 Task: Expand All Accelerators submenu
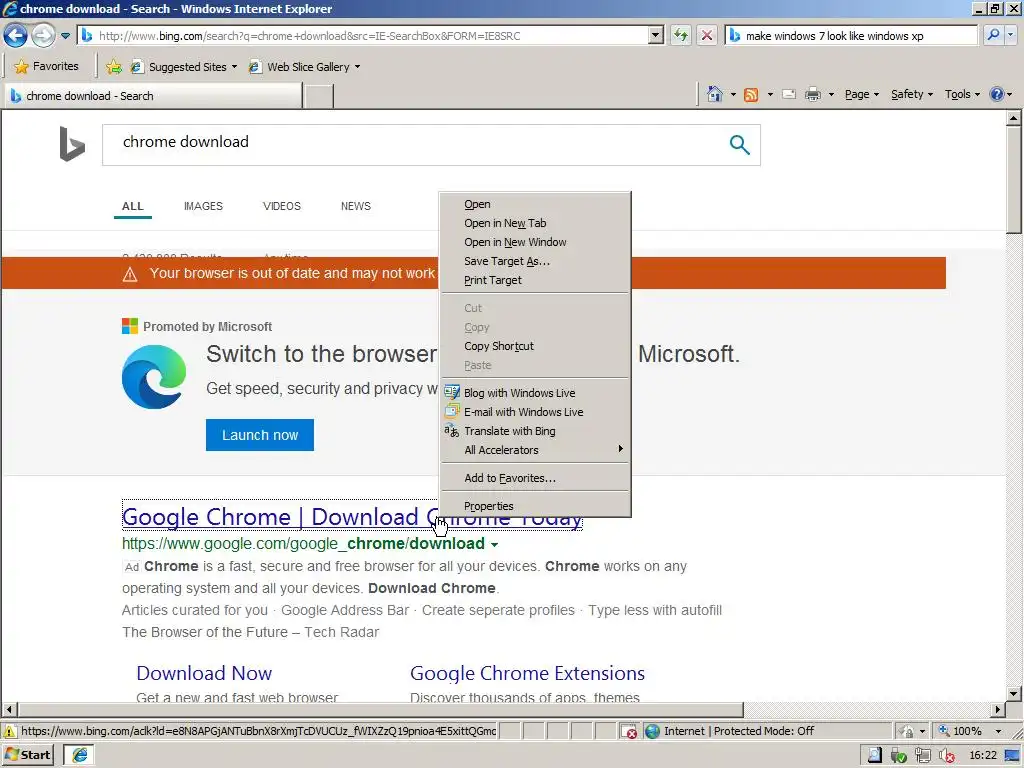coord(535,450)
